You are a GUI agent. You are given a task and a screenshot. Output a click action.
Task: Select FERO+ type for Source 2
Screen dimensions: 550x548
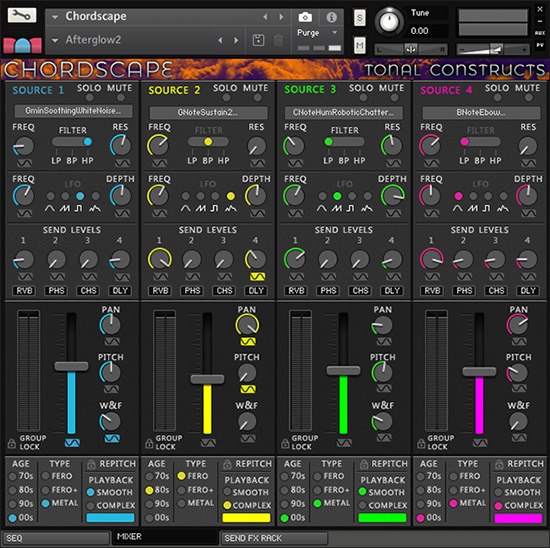click(181, 490)
